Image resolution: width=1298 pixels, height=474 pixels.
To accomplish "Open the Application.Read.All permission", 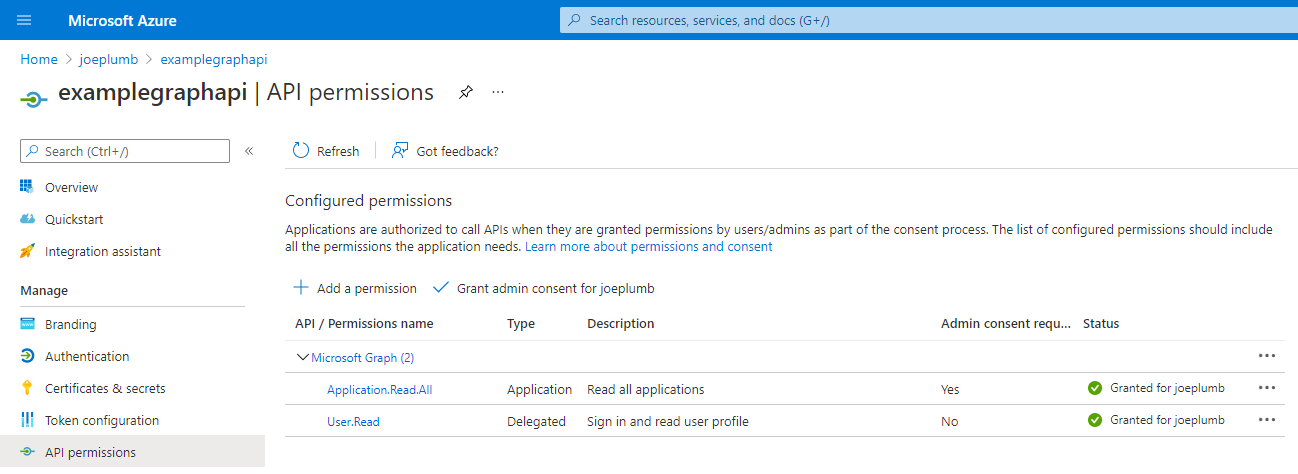I will pyautogui.click(x=379, y=390).
